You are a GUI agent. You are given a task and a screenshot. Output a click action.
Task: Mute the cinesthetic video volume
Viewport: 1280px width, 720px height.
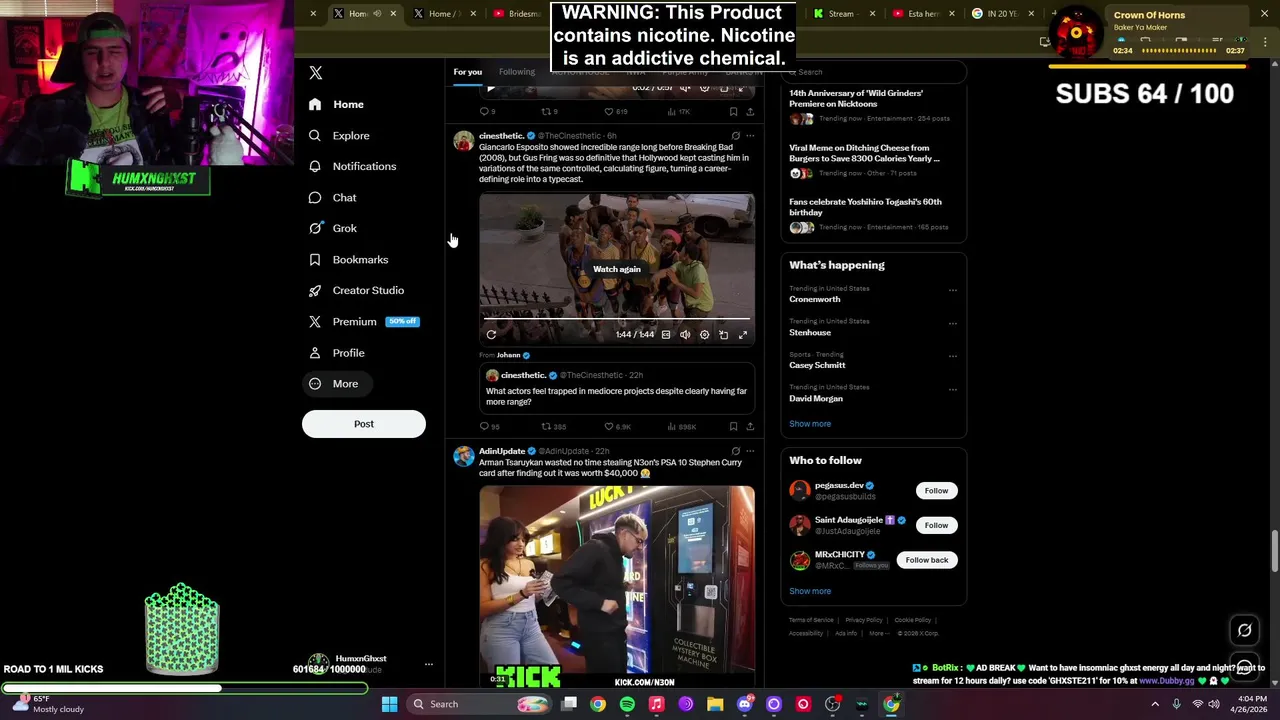pos(685,335)
